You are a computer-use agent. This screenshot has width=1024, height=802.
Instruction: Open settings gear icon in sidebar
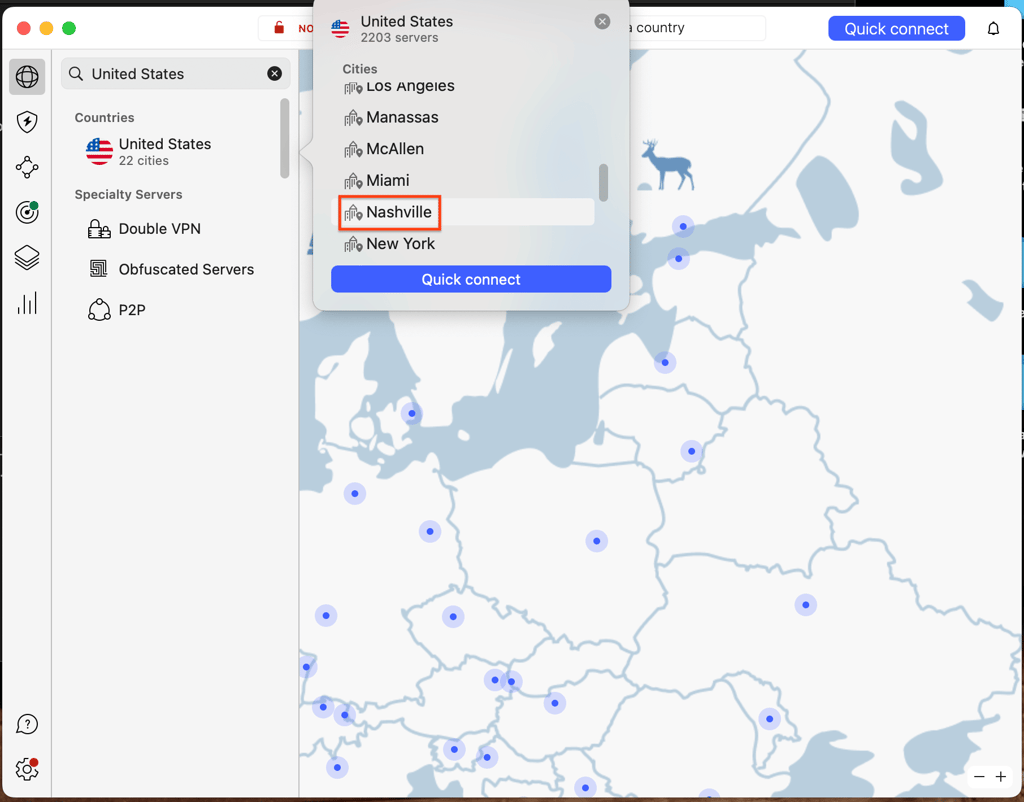coord(27,769)
